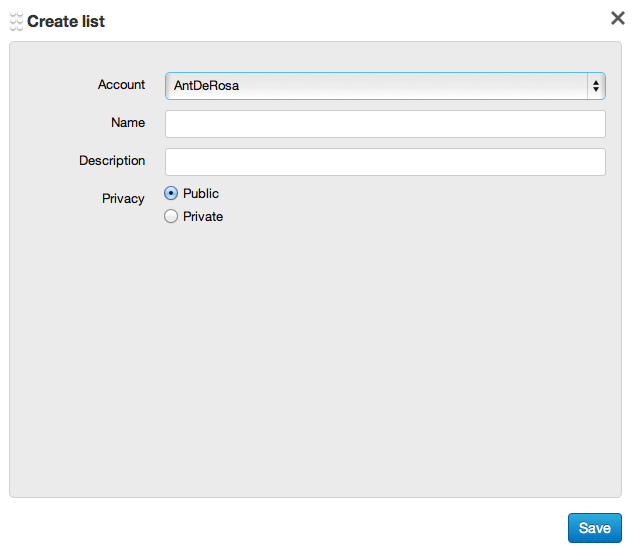Screen dimensions: 635x550
Task: Select the Public radio button
Action: (x=171, y=194)
